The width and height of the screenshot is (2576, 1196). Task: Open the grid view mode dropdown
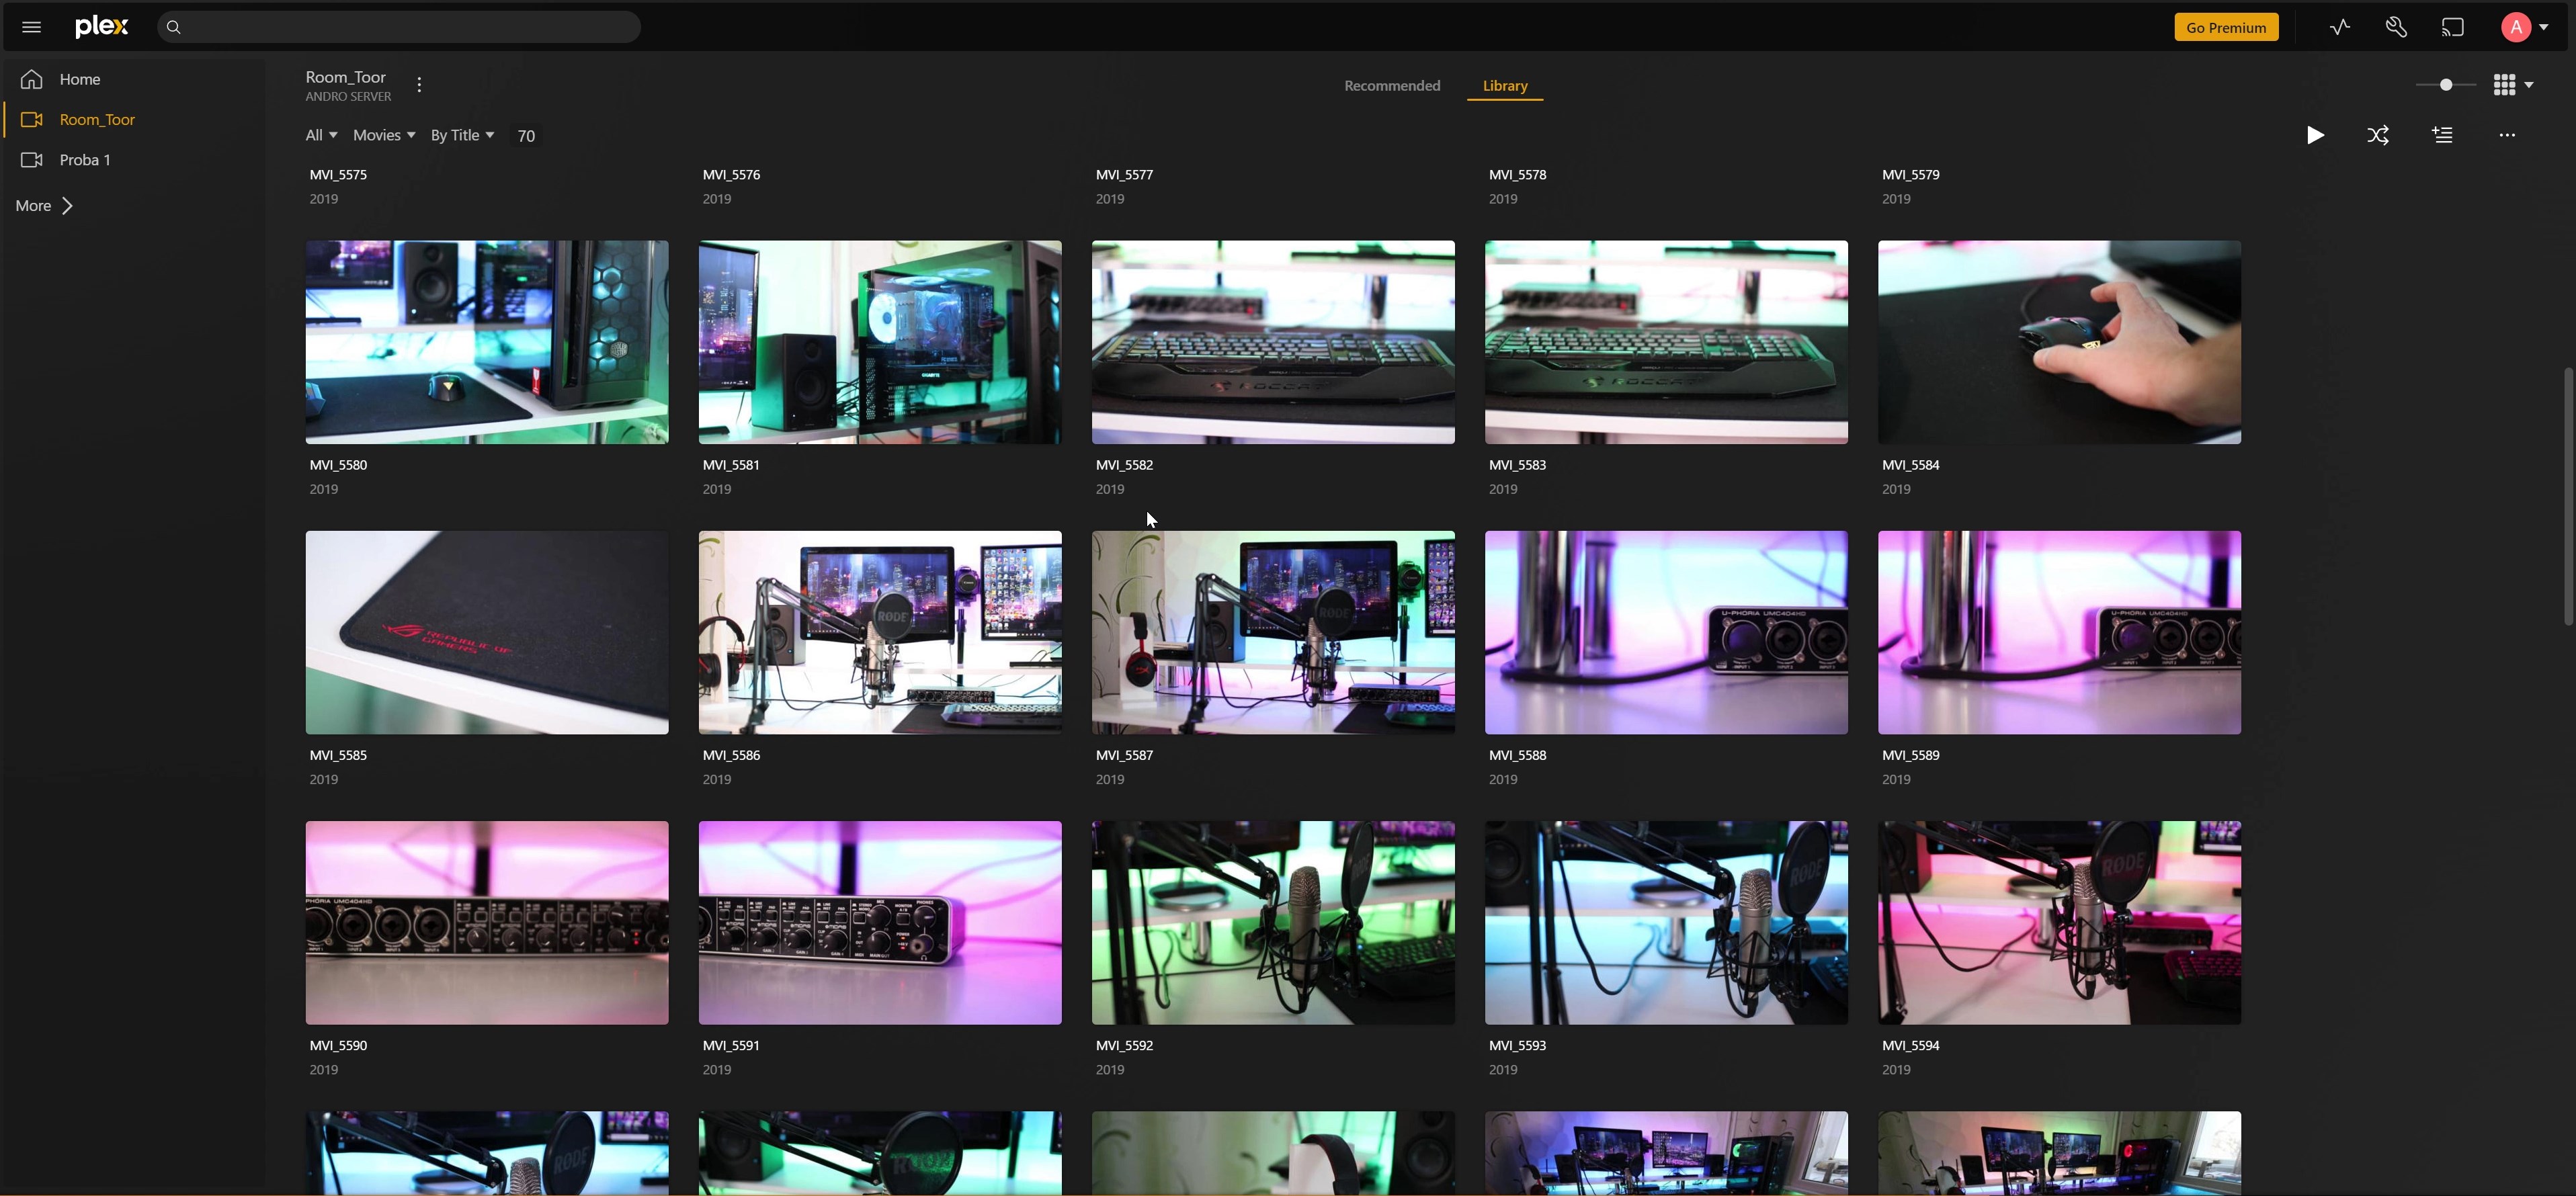[2513, 85]
